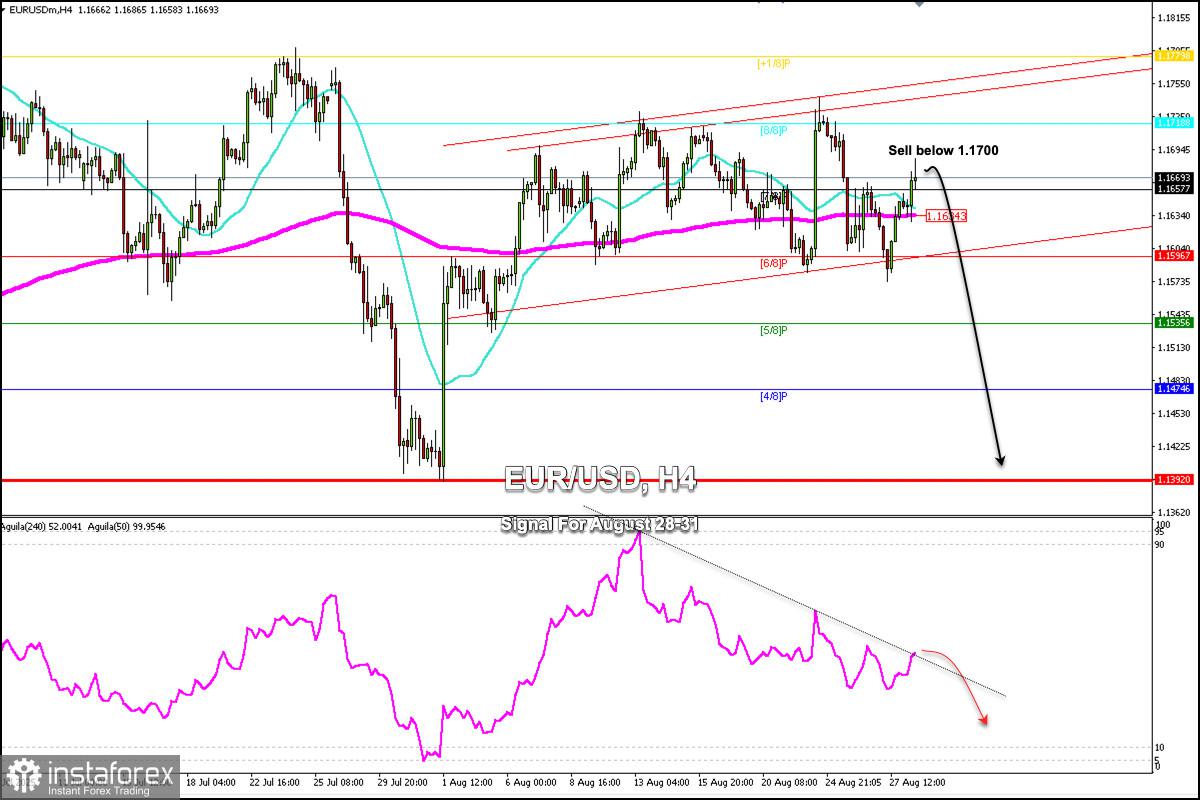Click the 1.16343 moving average value label
The image size is (1200, 800).
pos(945,215)
